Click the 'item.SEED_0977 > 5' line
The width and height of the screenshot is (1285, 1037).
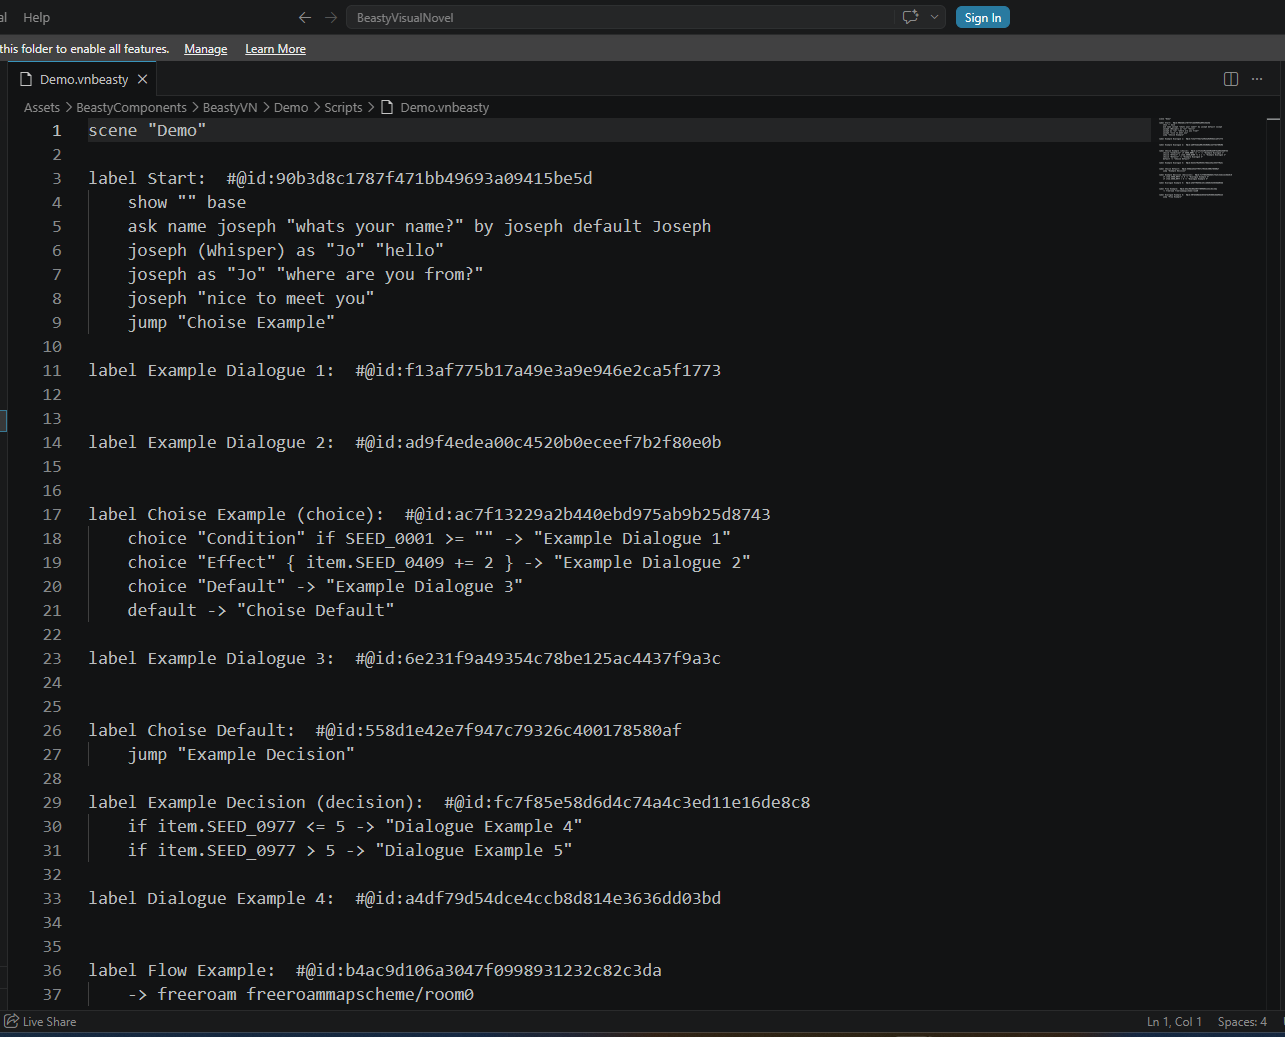tap(350, 850)
